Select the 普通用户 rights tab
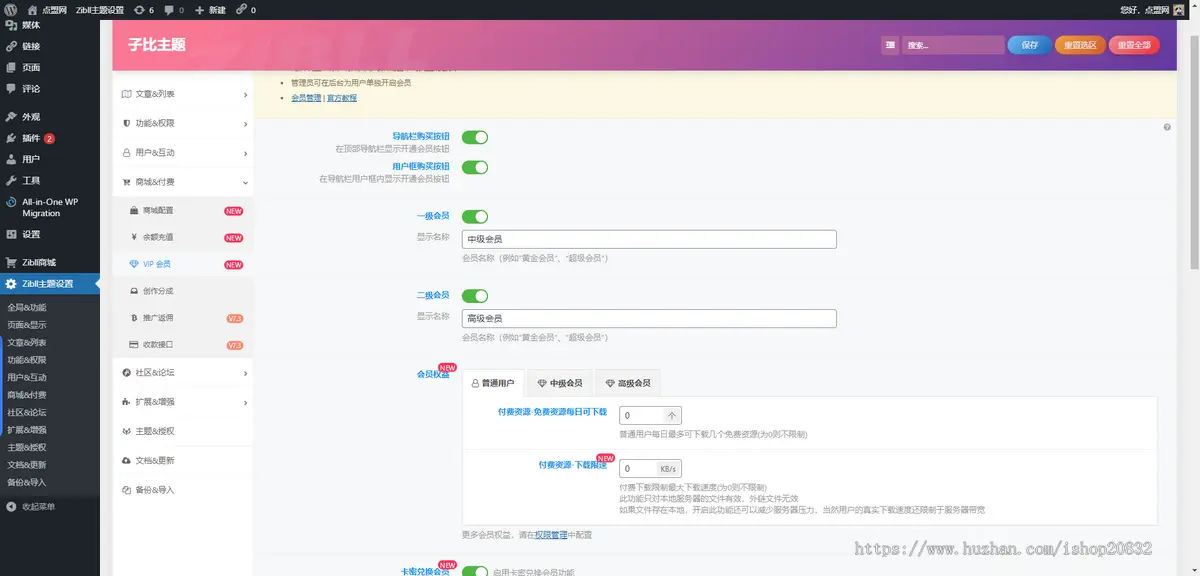1200x576 pixels. [494, 383]
